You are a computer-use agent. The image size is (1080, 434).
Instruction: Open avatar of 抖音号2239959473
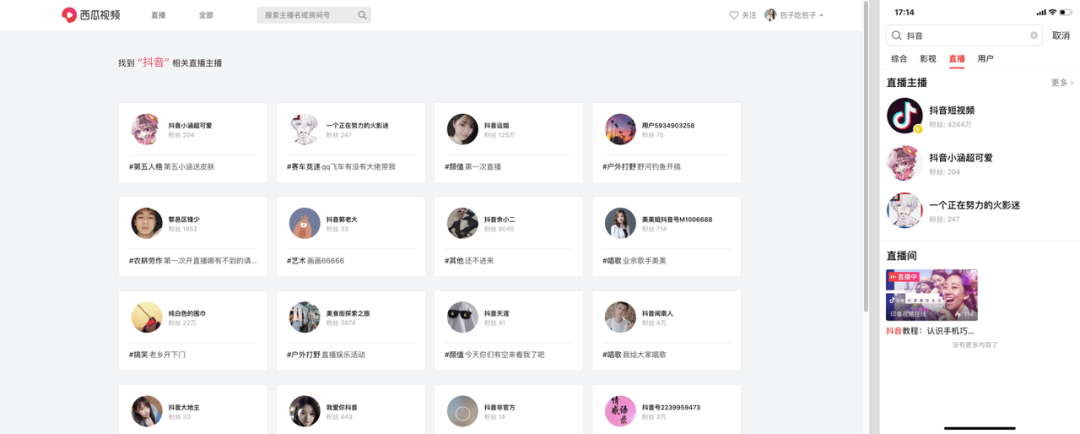(x=621, y=411)
